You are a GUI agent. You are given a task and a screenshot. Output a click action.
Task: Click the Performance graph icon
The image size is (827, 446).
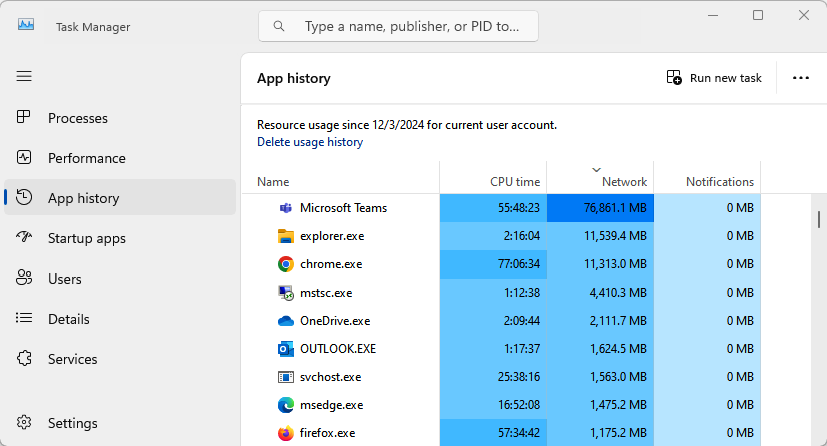click(24, 157)
